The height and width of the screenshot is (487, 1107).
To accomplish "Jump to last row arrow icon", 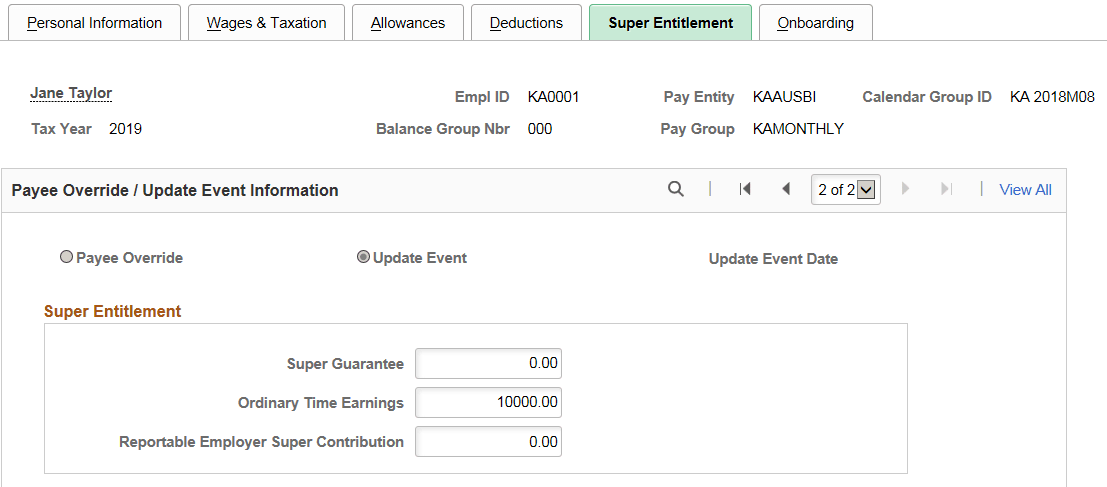I will [947, 189].
